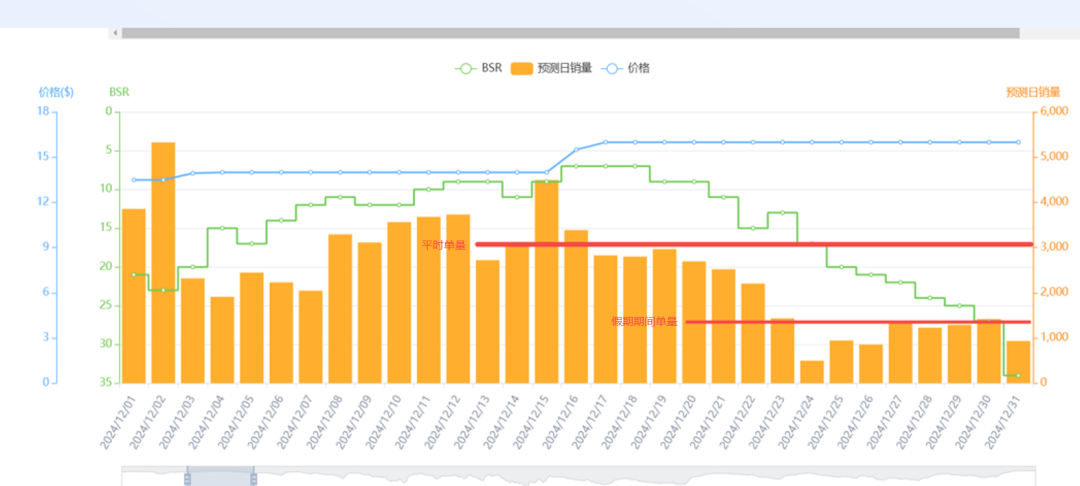This screenshot has height=486, width=1080.
Task: Click the 5,000 label on the sales axis
Action: pos(1055,156)
